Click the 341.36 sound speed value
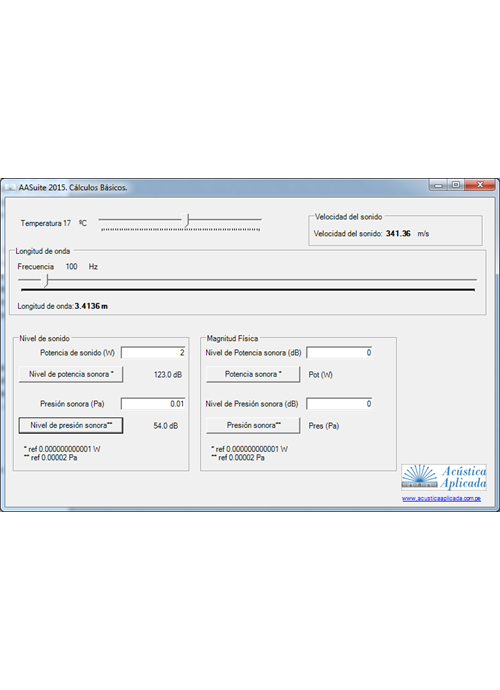The height and width of the screenshot is (690, 500). point(398,234)
